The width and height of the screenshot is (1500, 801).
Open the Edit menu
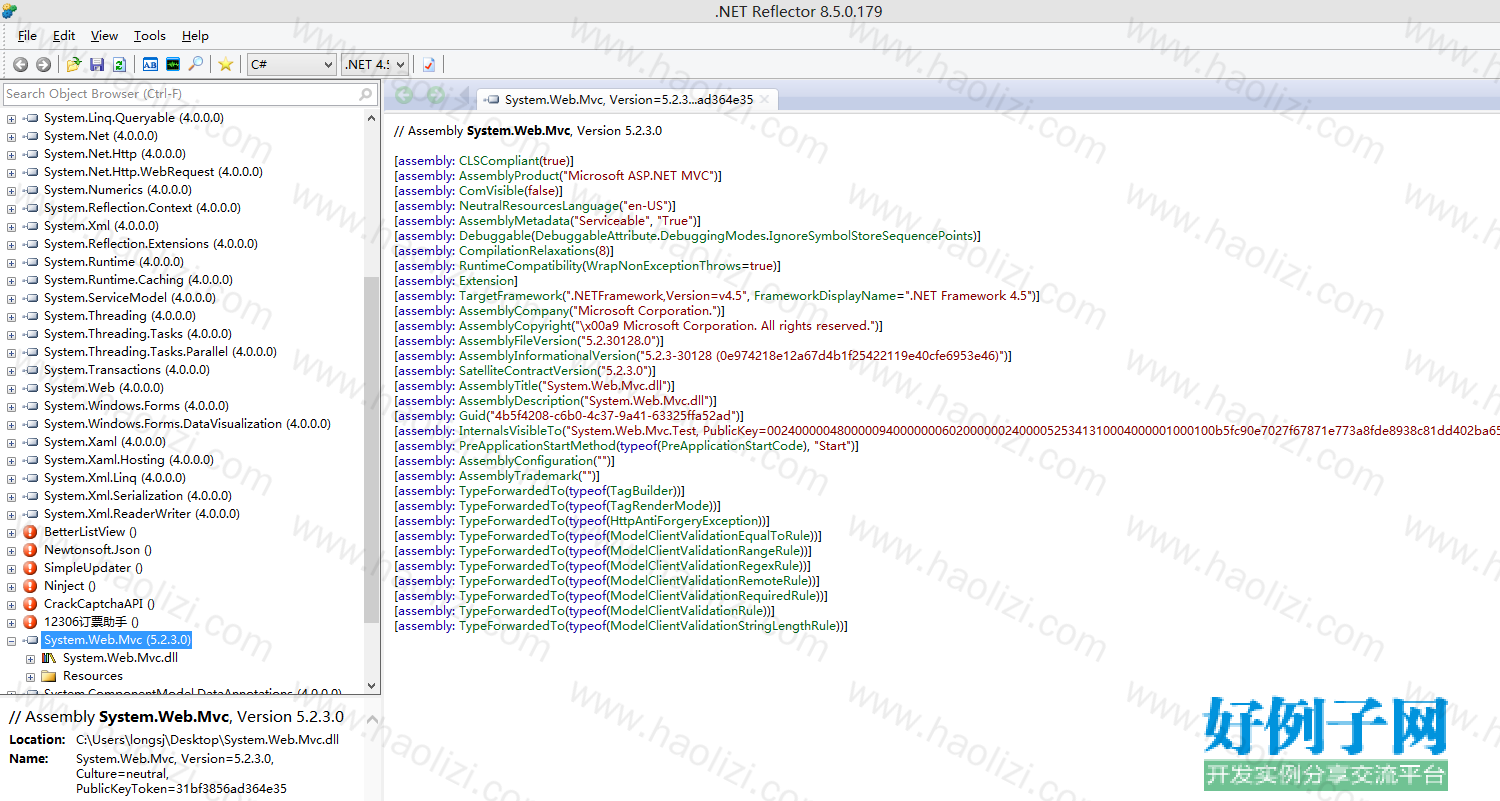64,36
